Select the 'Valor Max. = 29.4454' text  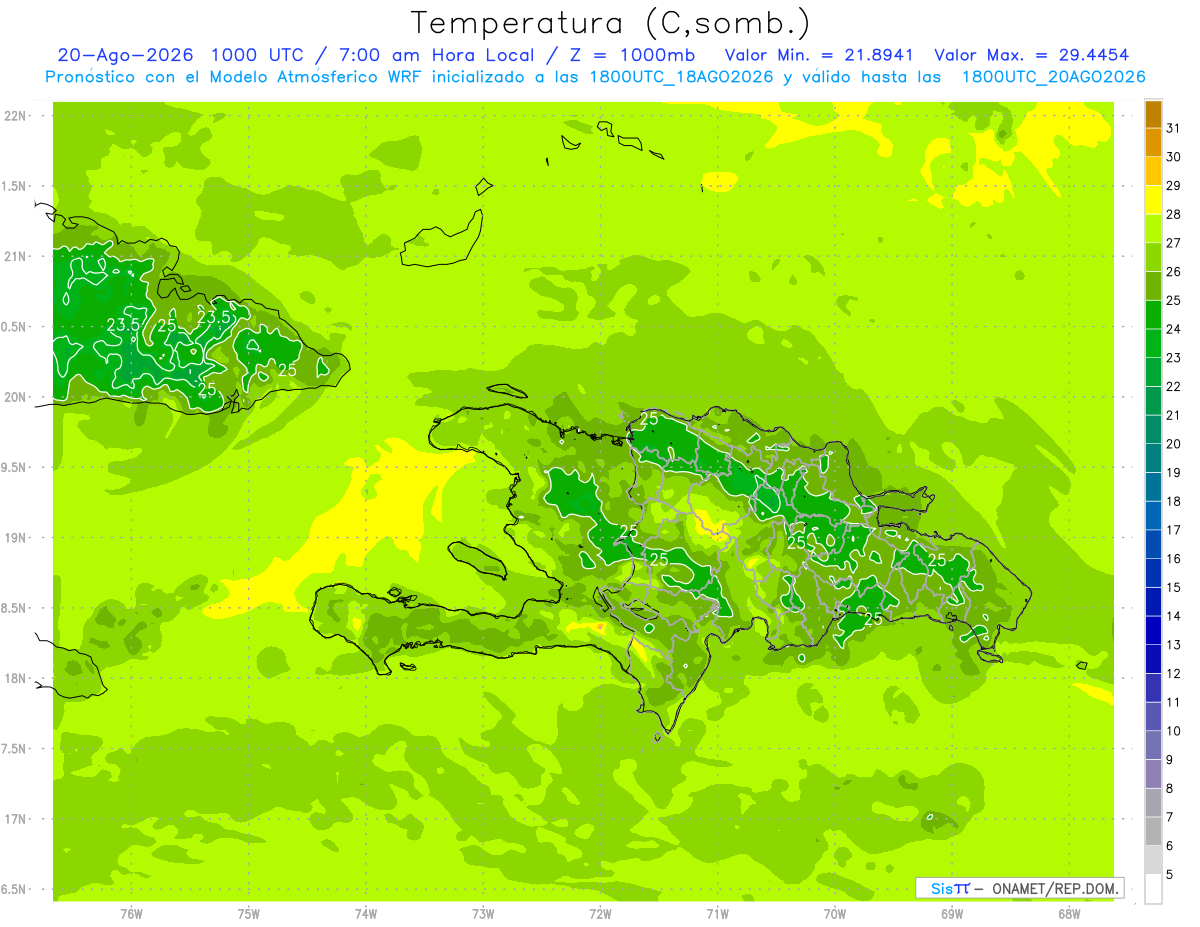click(1031, 55)
